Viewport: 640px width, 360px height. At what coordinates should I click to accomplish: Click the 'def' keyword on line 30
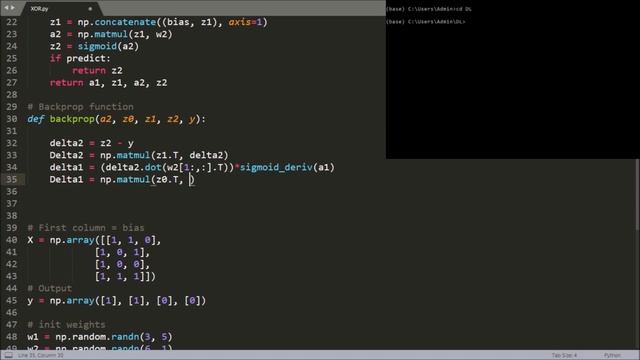(36, 119)
